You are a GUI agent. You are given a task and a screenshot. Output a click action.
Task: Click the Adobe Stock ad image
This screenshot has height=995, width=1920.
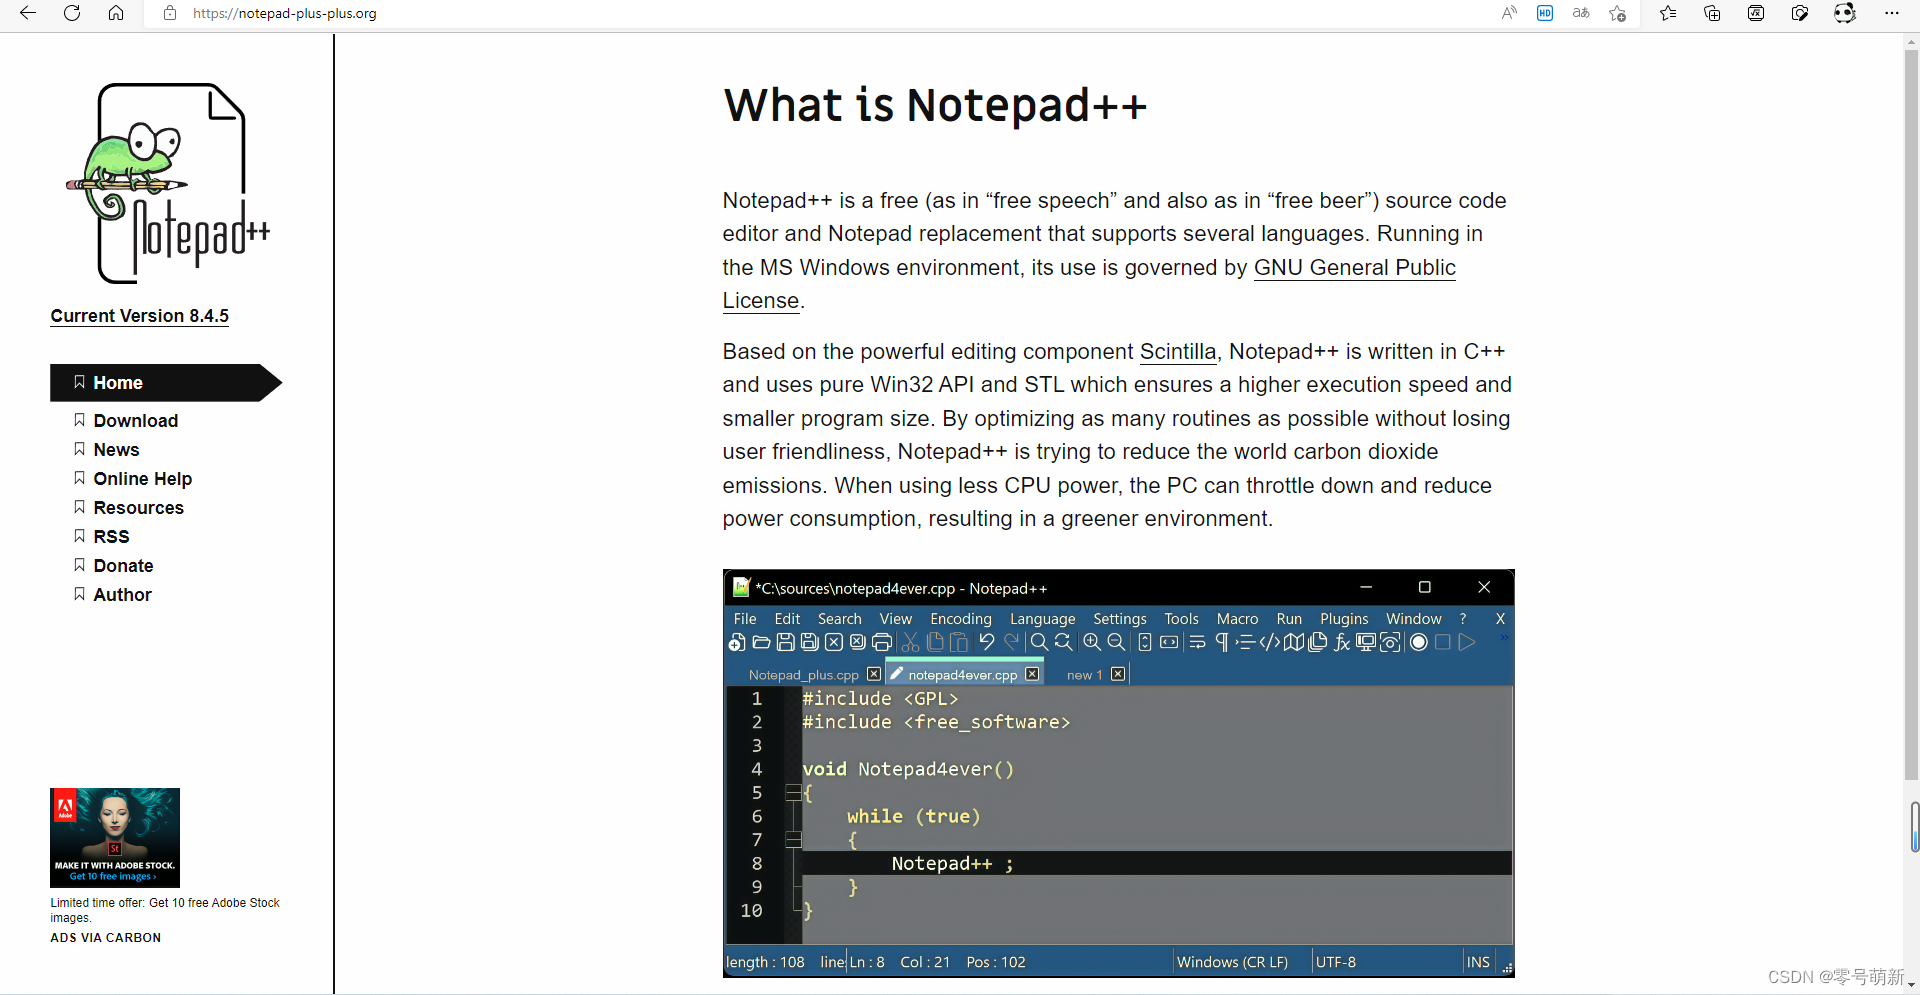tap(115, 838)
